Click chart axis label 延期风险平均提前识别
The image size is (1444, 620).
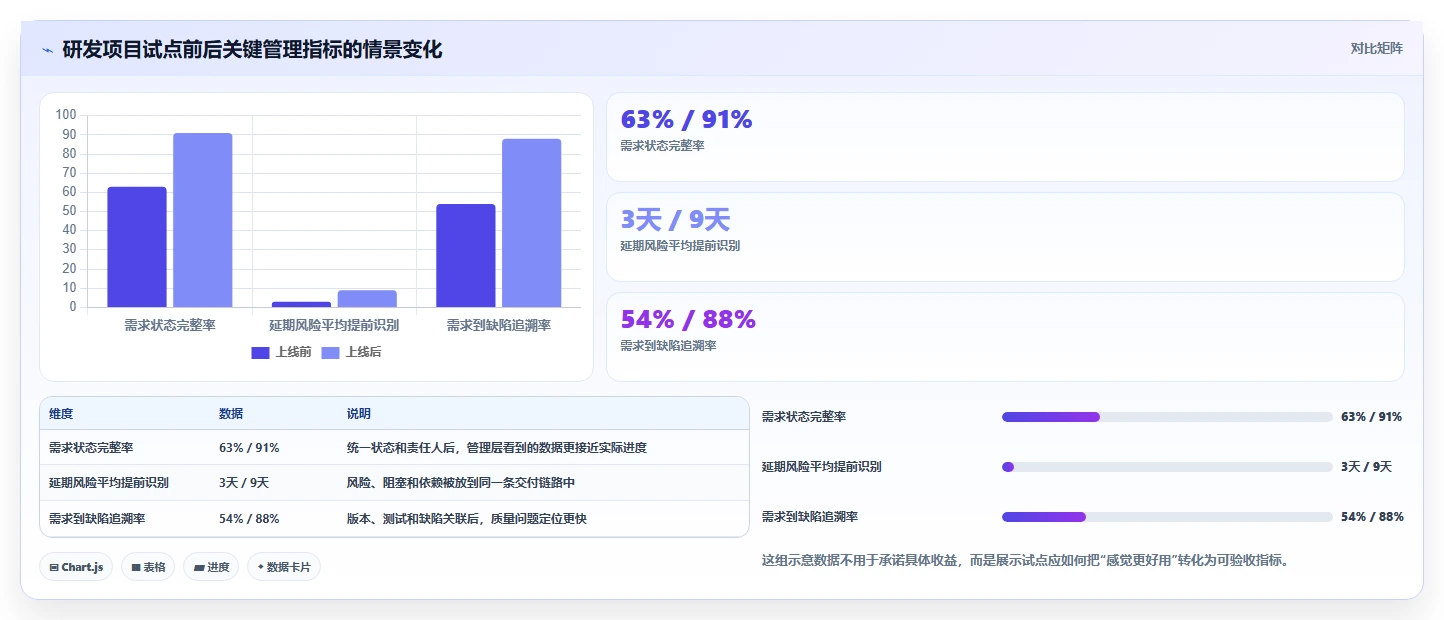(334, 325)
